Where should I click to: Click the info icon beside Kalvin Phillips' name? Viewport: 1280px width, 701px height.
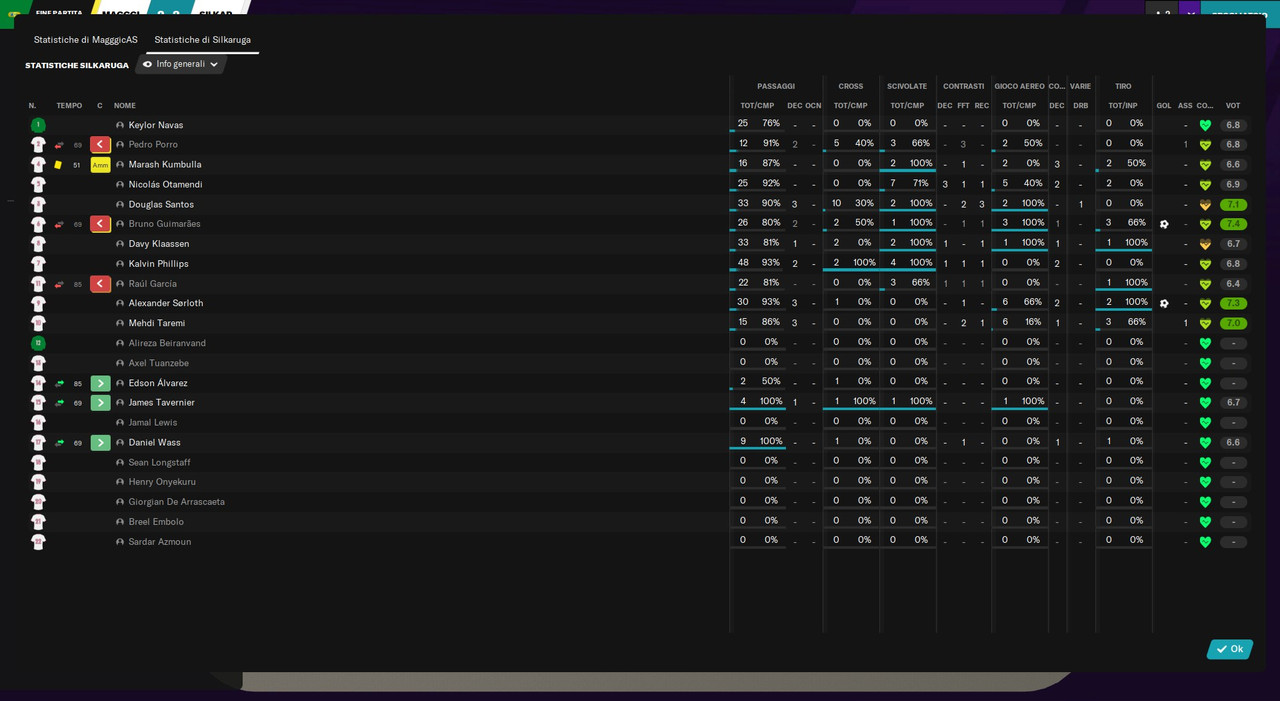click(x=120, y=264)
